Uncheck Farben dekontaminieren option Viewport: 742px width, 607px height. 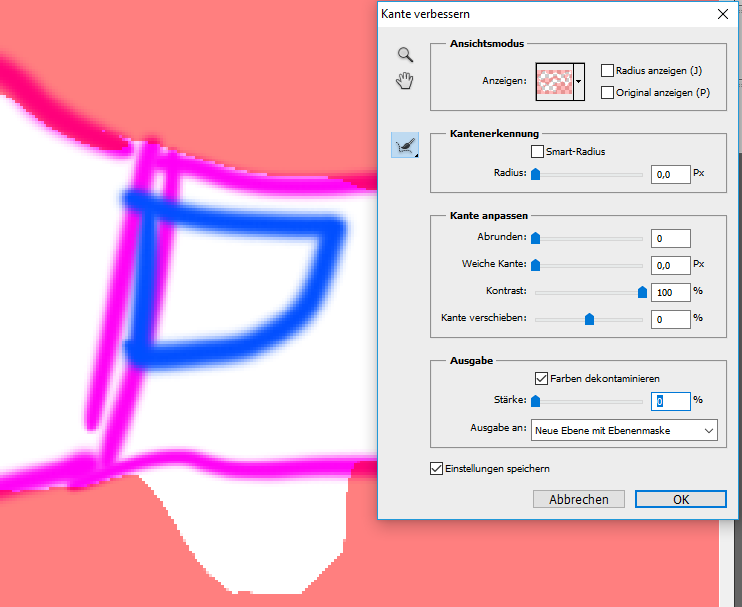tap(541, 378)
